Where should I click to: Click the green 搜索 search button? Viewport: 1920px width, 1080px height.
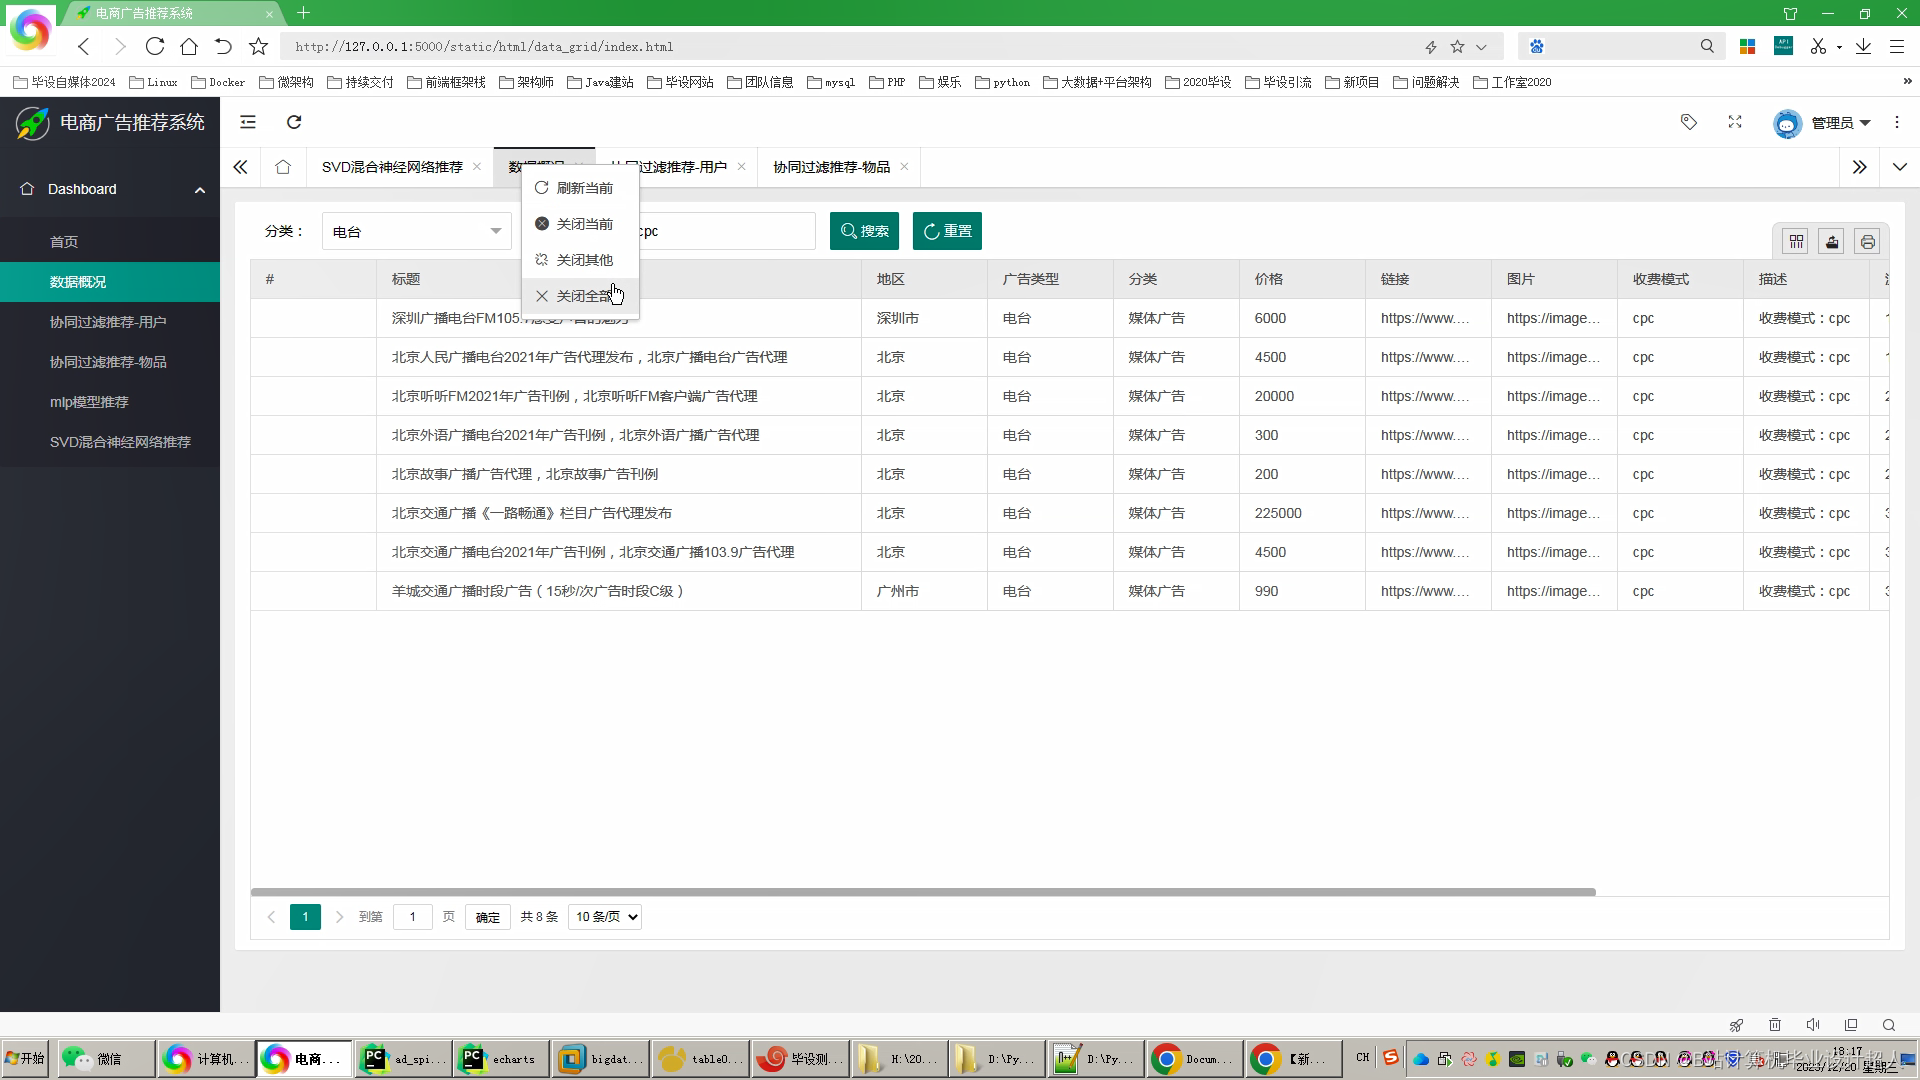pos(864,231)
